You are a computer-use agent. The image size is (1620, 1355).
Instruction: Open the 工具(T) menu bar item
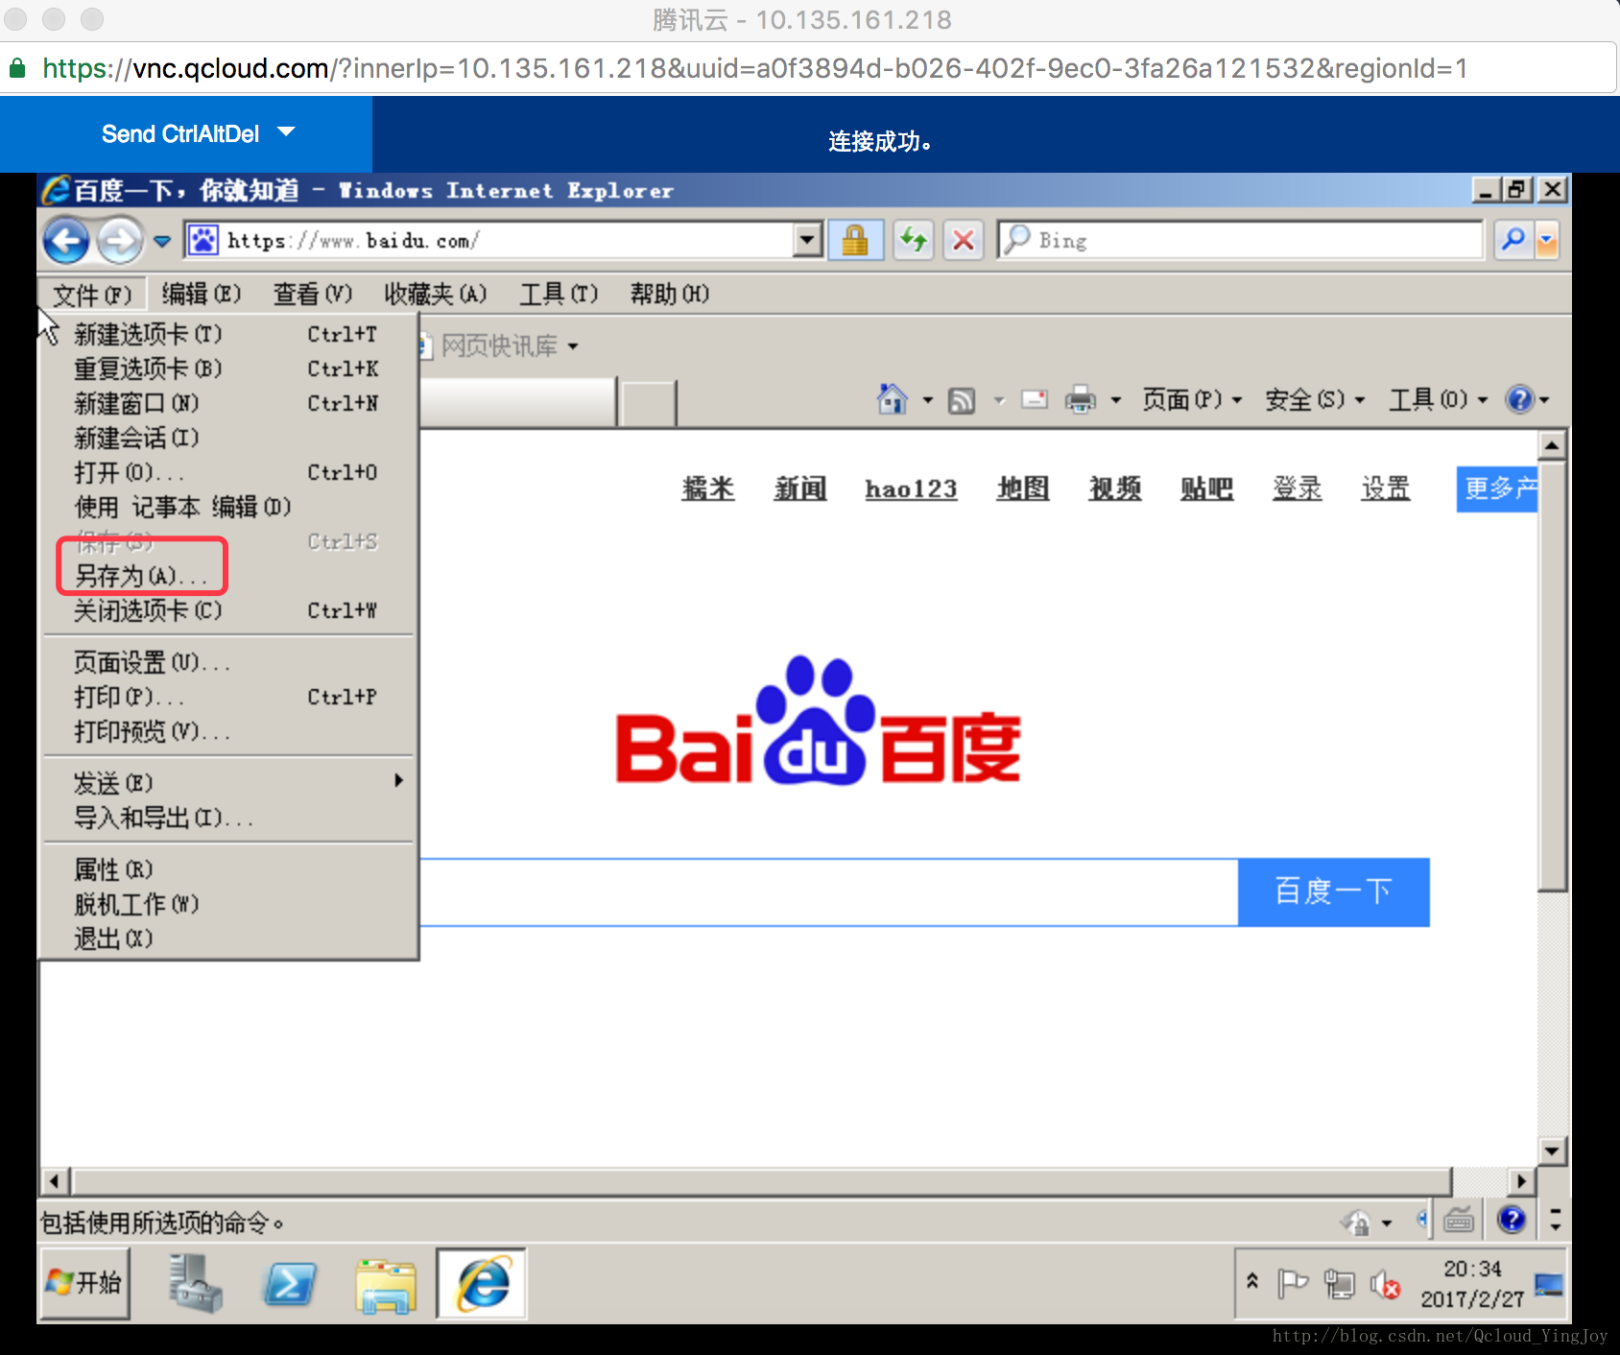(558, 294)
